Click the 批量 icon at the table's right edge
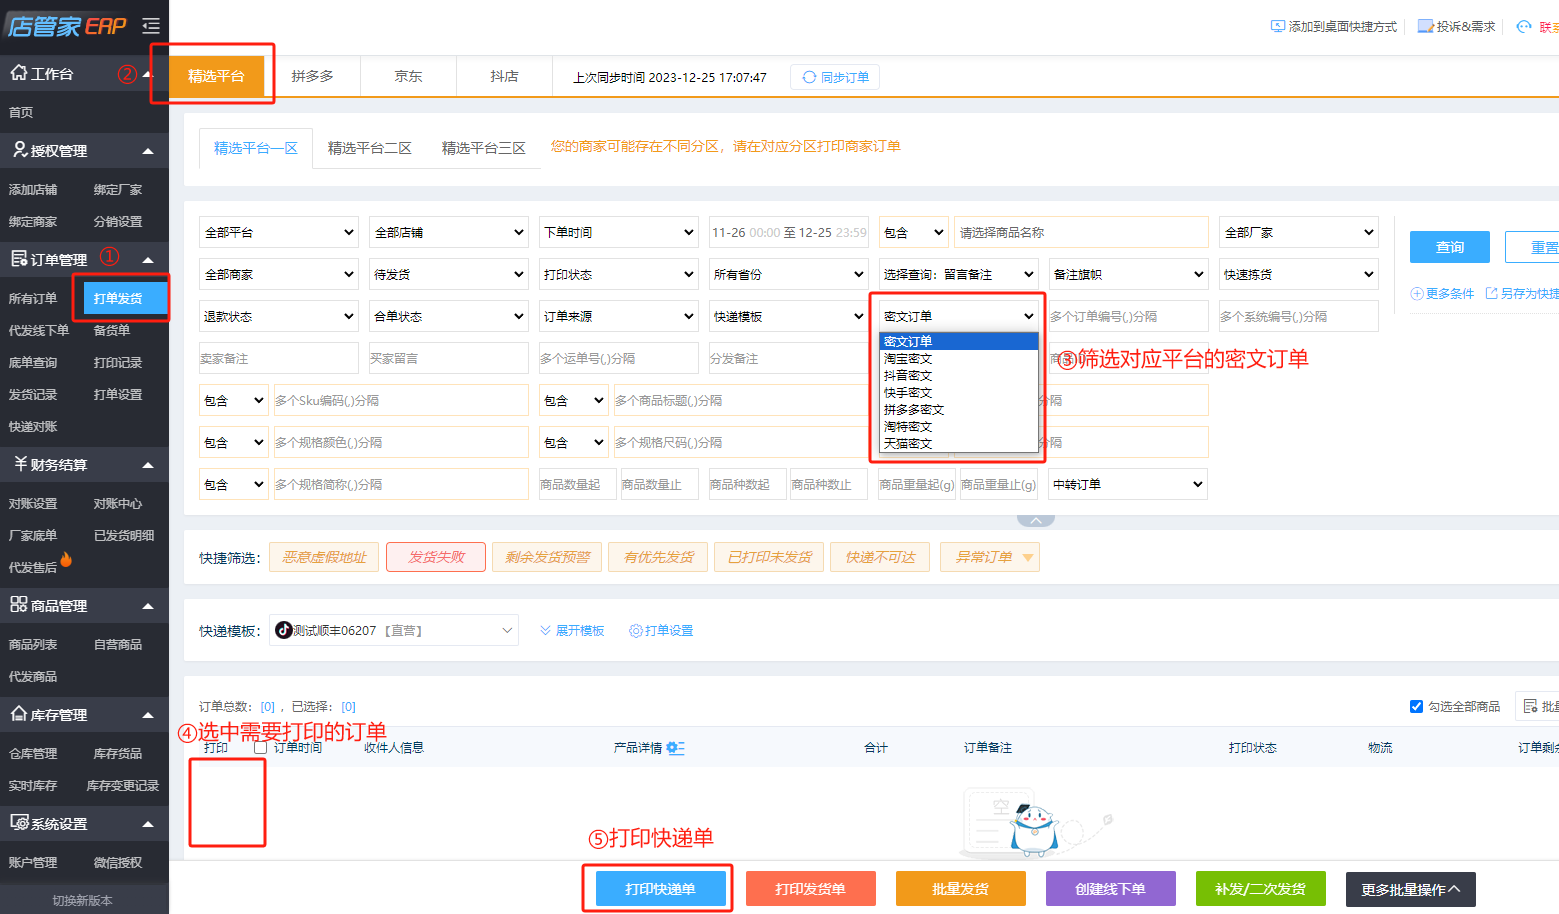1559x914 pixels. [1530, 706]
